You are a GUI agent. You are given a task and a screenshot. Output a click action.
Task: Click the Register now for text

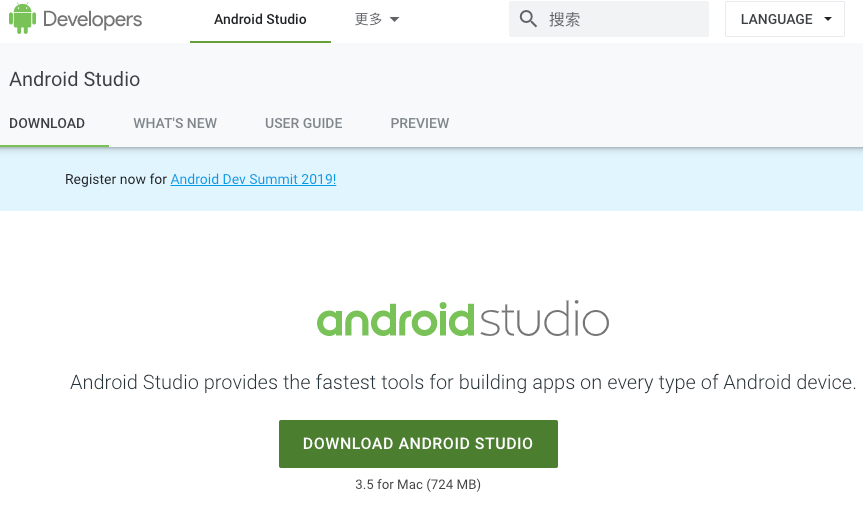click(x=116, y=179)
